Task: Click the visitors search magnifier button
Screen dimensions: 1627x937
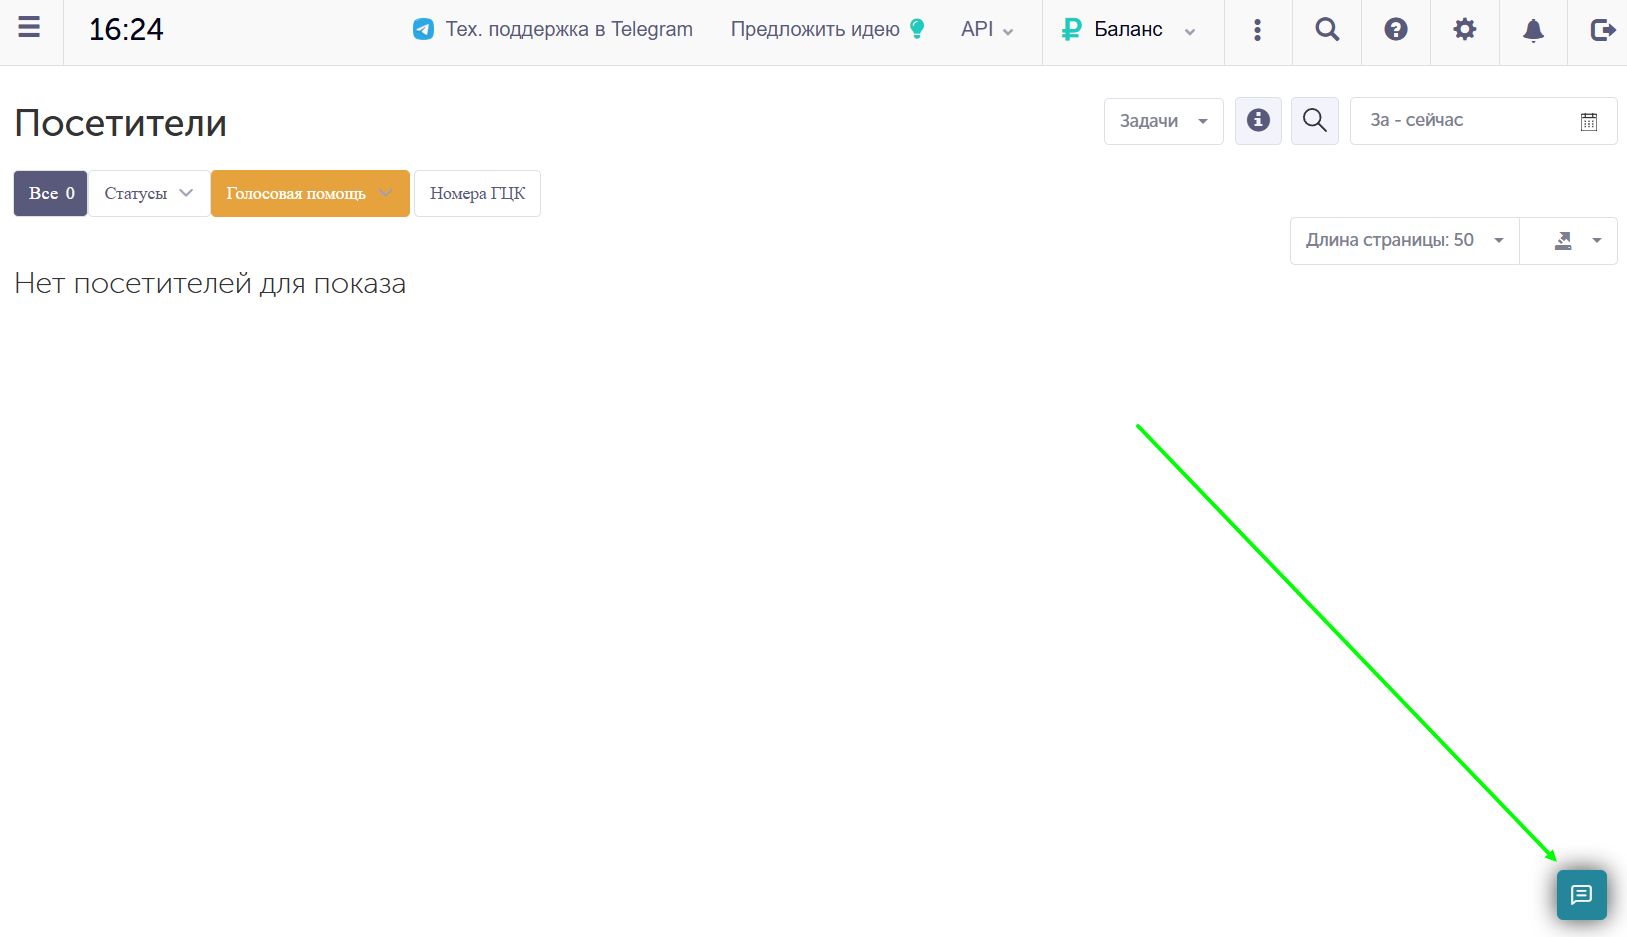Action: 1315,121
